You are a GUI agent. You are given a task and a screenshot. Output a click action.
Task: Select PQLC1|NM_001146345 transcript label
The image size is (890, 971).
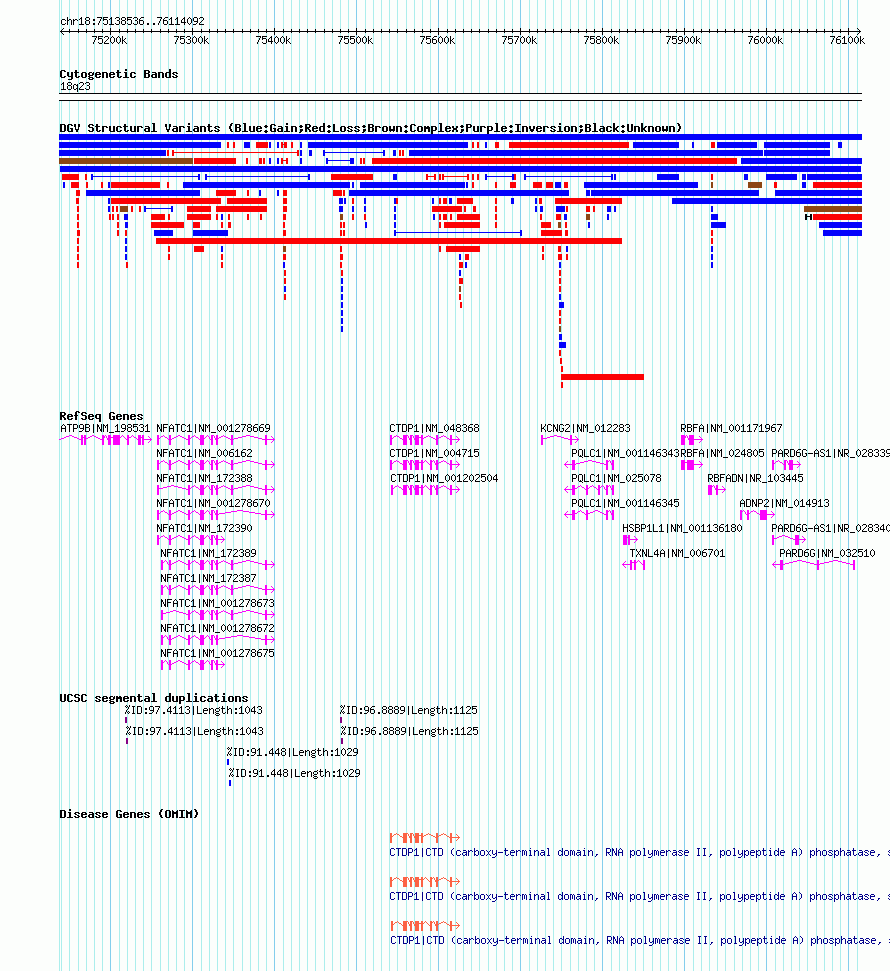625,503
